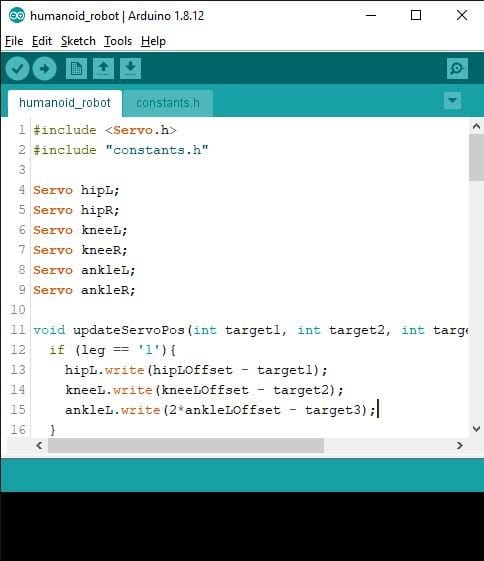Create a new sketch with page icon
The height and width of the screenshot is (561, 484).
tap(76, 68)
